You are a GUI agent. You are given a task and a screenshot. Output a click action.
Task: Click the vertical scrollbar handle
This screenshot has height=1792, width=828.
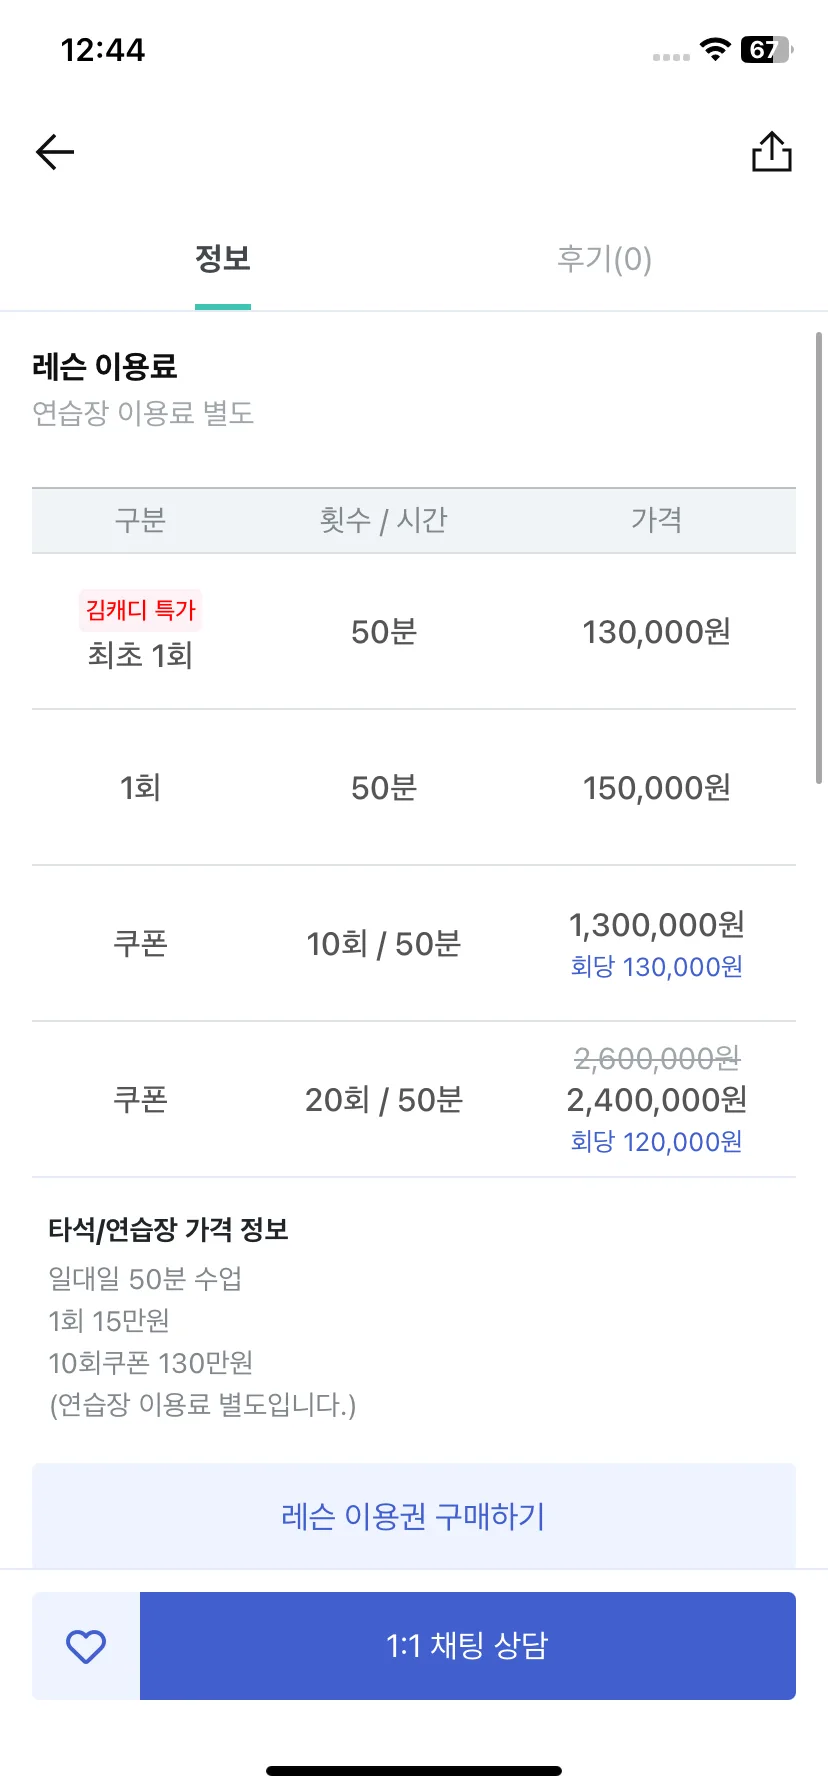(x=820, y=558)
